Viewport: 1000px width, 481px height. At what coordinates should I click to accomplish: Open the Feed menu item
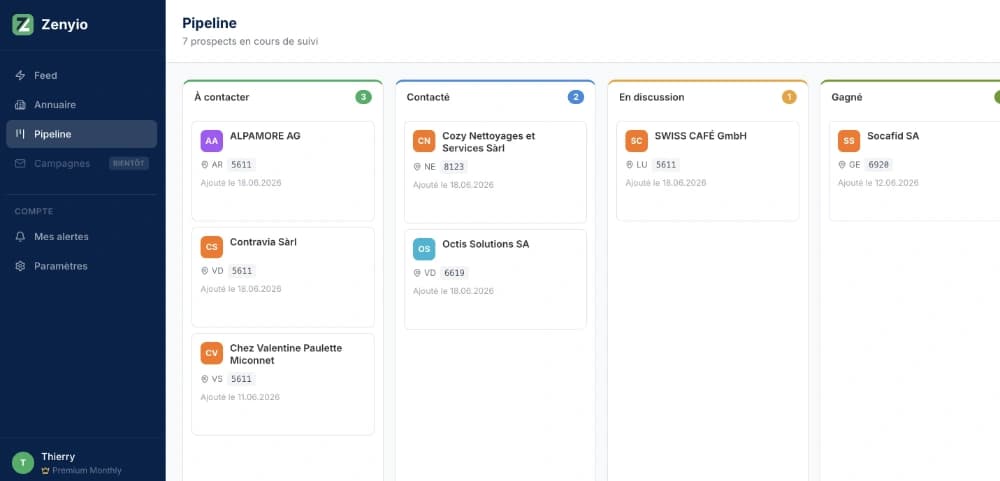pyautogui.click(x=82, y=75)
